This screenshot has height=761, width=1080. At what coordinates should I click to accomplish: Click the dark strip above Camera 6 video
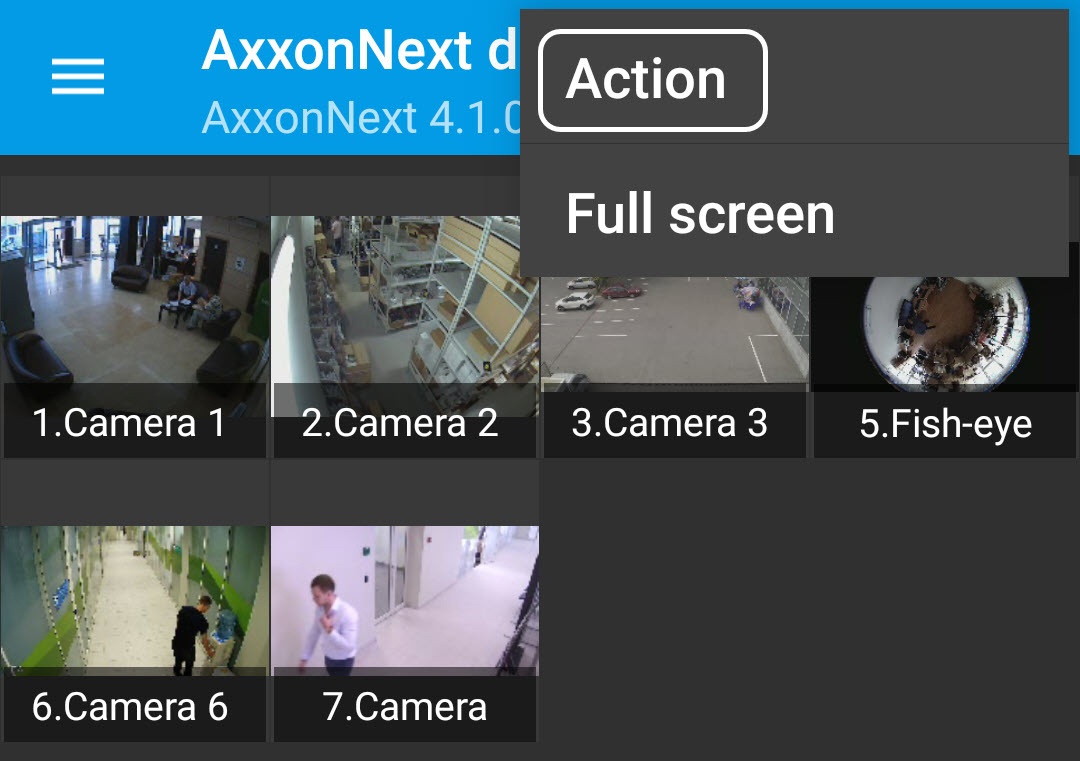pyautogui.click(x=134, y=494)
